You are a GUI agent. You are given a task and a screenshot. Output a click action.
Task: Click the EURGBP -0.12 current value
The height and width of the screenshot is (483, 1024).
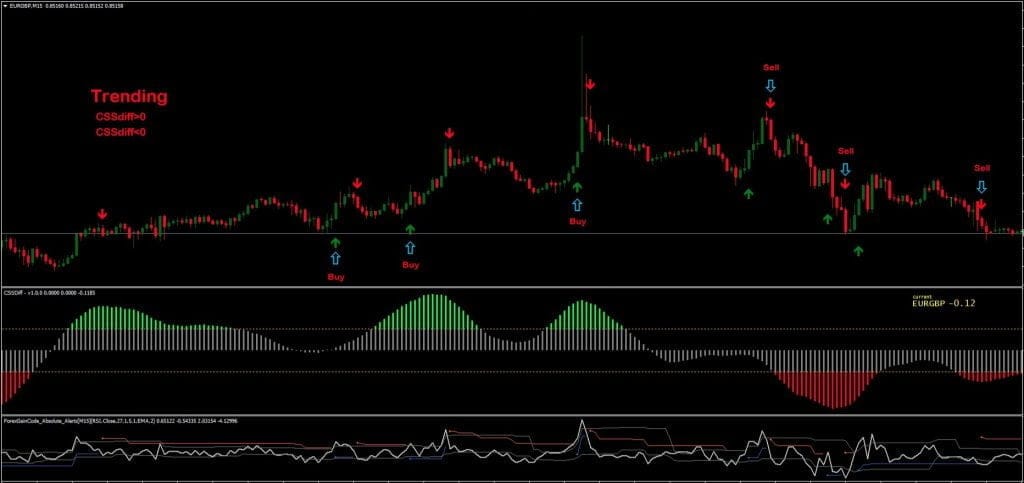click(944, 303)
